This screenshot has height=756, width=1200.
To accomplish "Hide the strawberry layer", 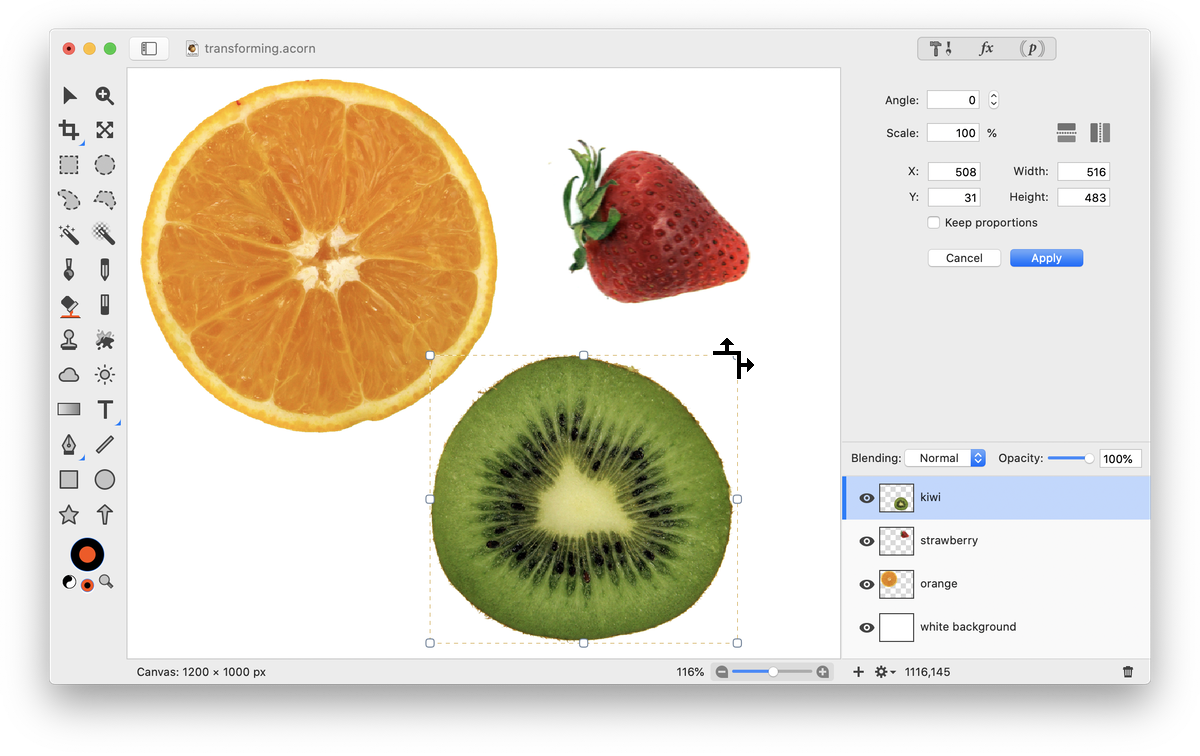I will click(867, 541).
